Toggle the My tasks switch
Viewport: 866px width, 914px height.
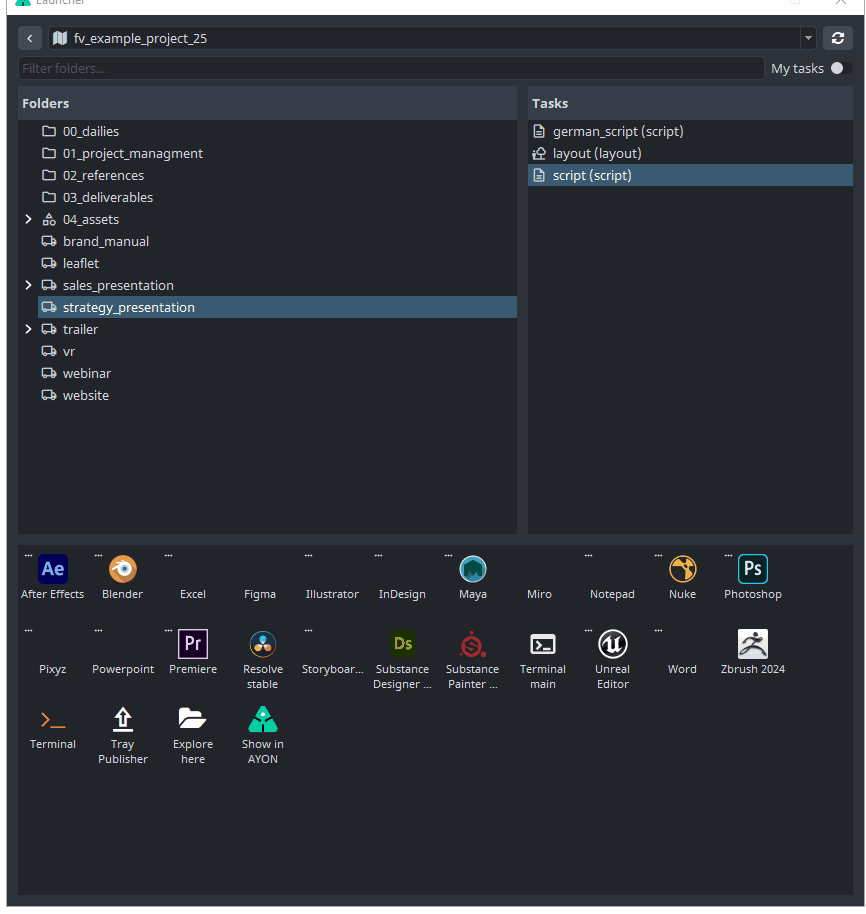841,69
